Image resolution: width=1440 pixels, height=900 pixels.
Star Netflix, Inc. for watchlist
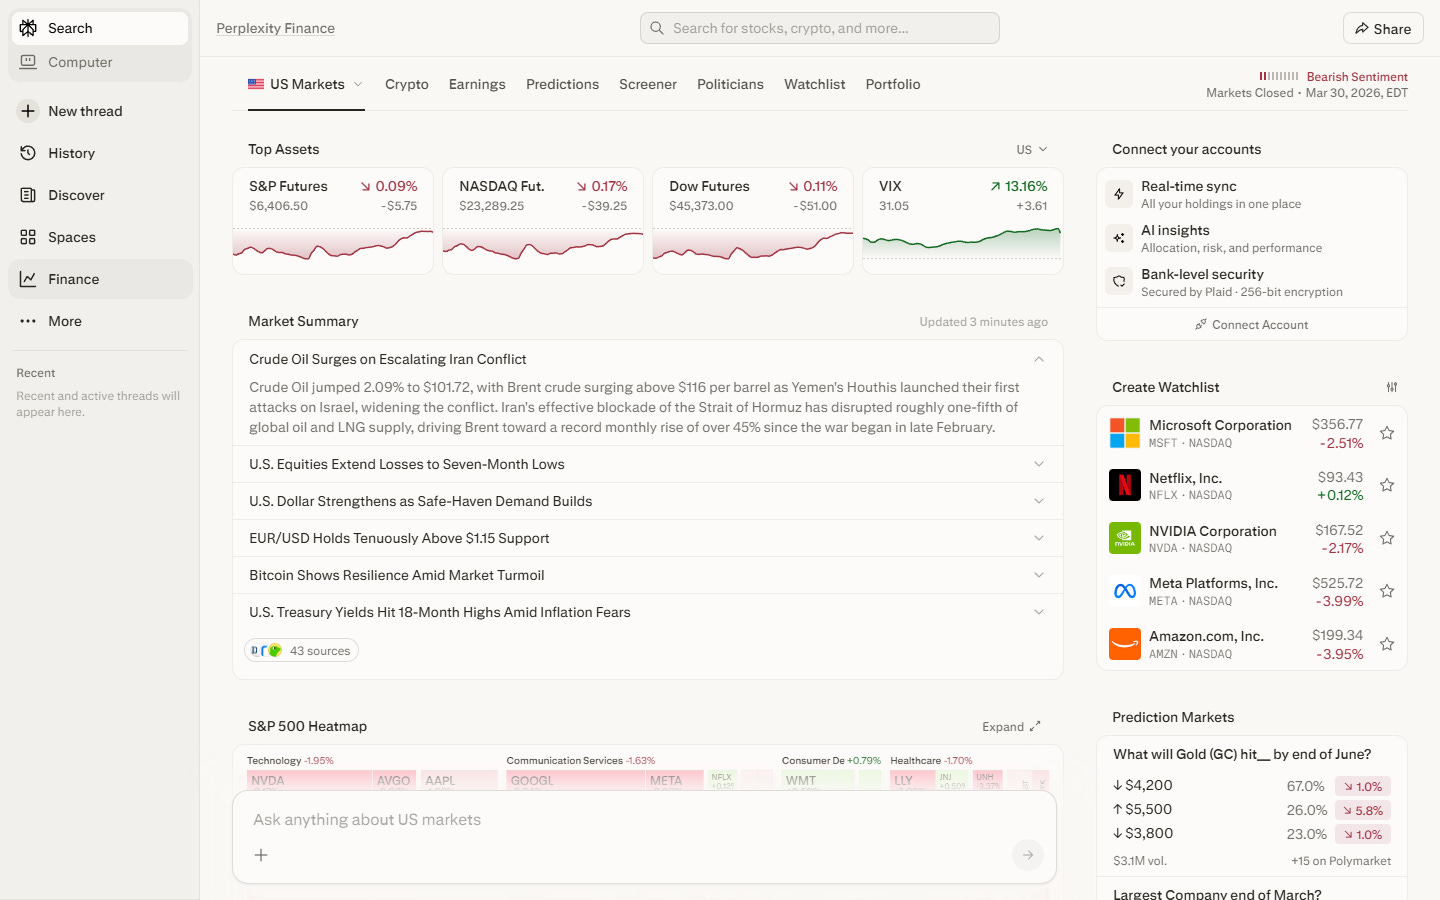pyautogui.click(x=1387, y=485)
